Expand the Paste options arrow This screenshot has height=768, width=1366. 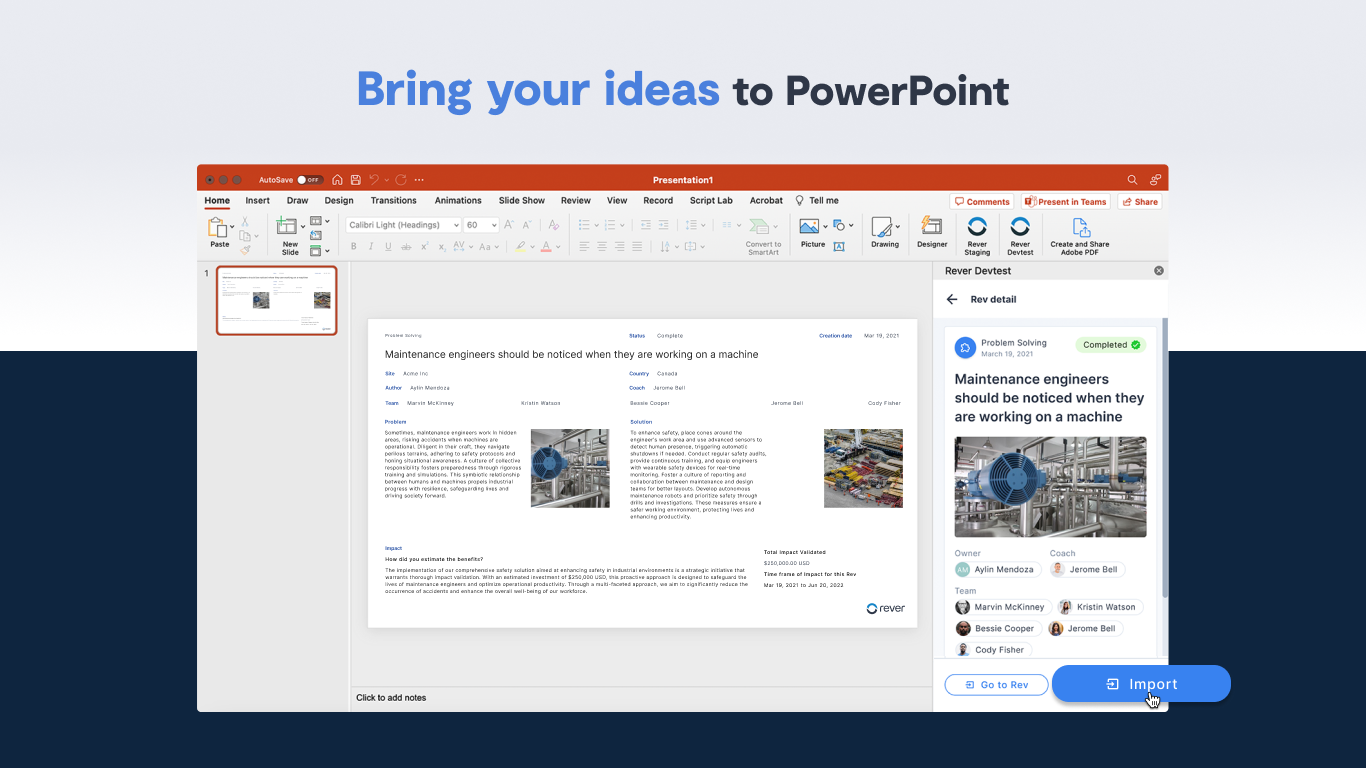[232, 227]
